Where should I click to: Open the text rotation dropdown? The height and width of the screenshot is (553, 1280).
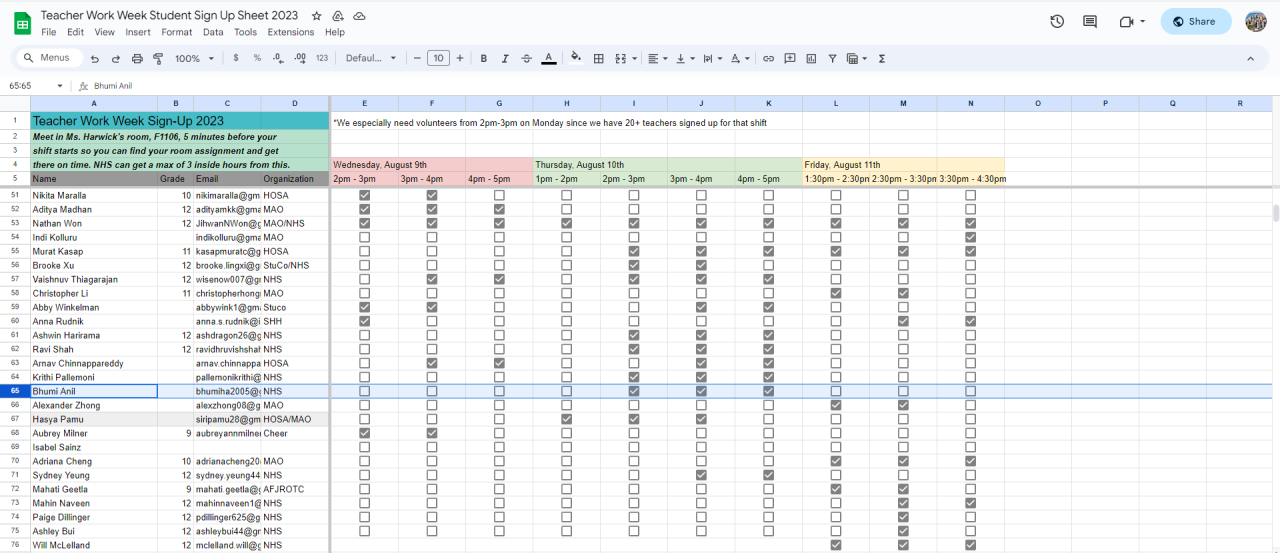click(740, 59)
